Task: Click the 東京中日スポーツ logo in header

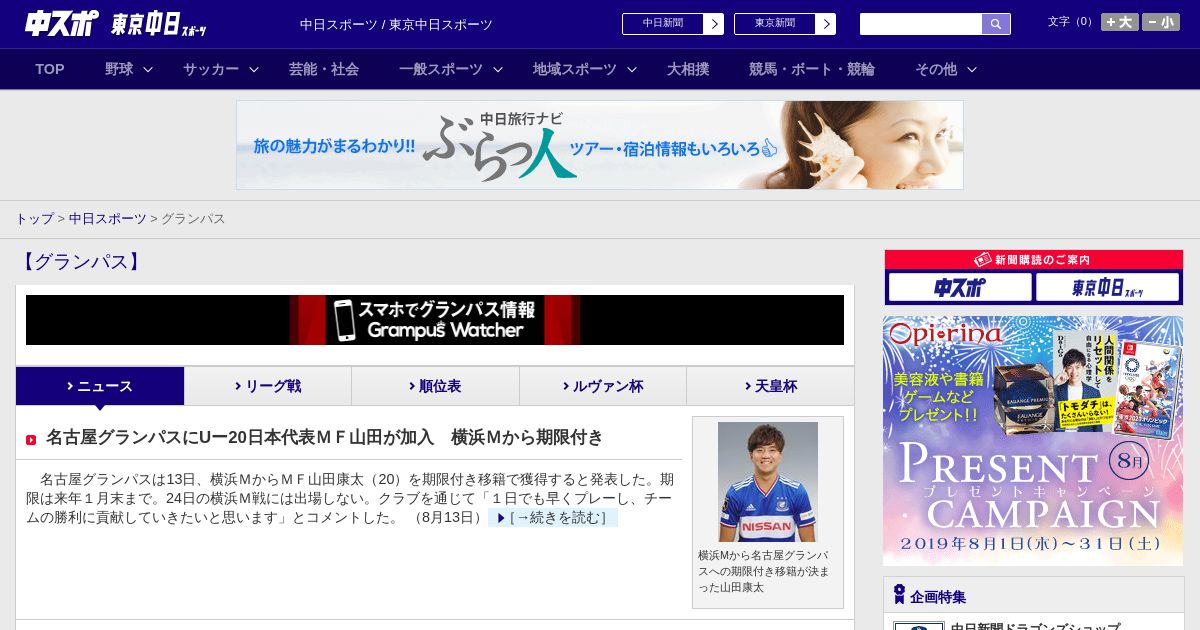Action: pos(160,24)
